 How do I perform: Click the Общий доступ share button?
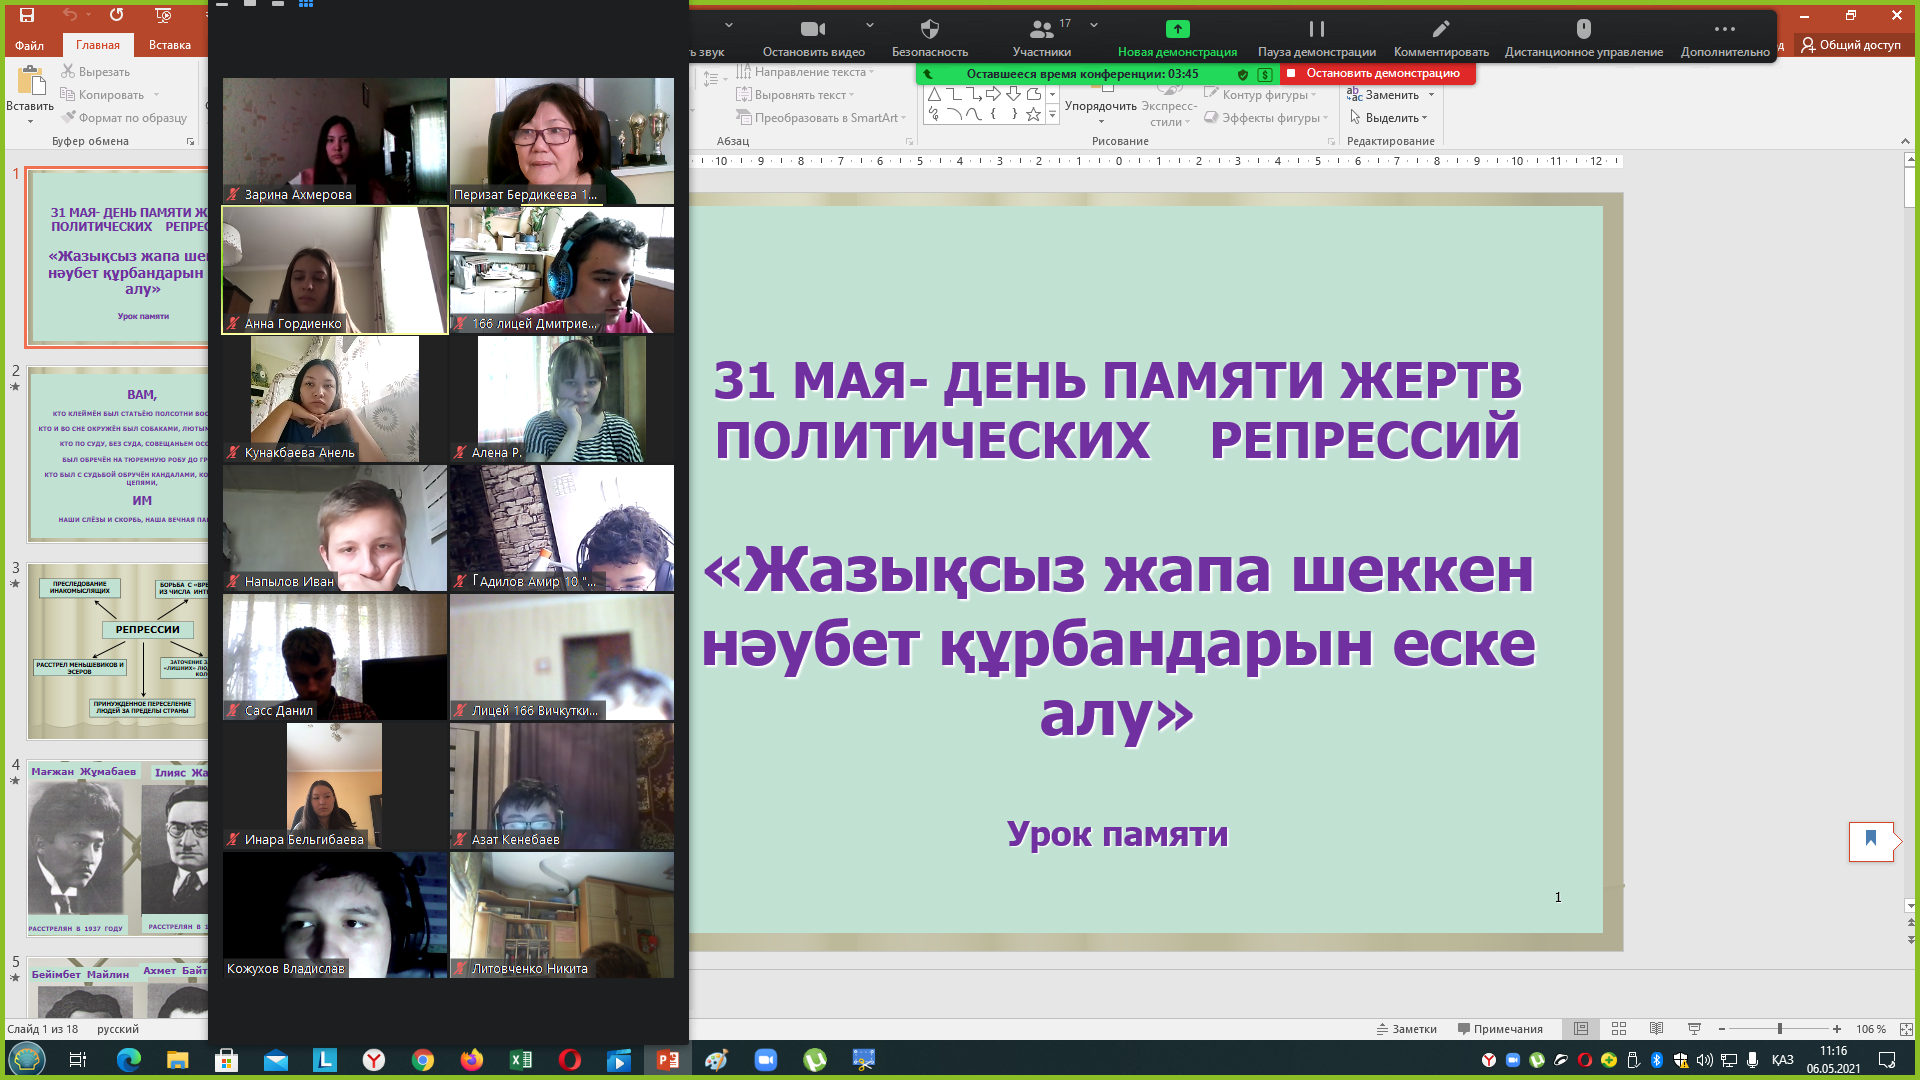pos(1851,45)
